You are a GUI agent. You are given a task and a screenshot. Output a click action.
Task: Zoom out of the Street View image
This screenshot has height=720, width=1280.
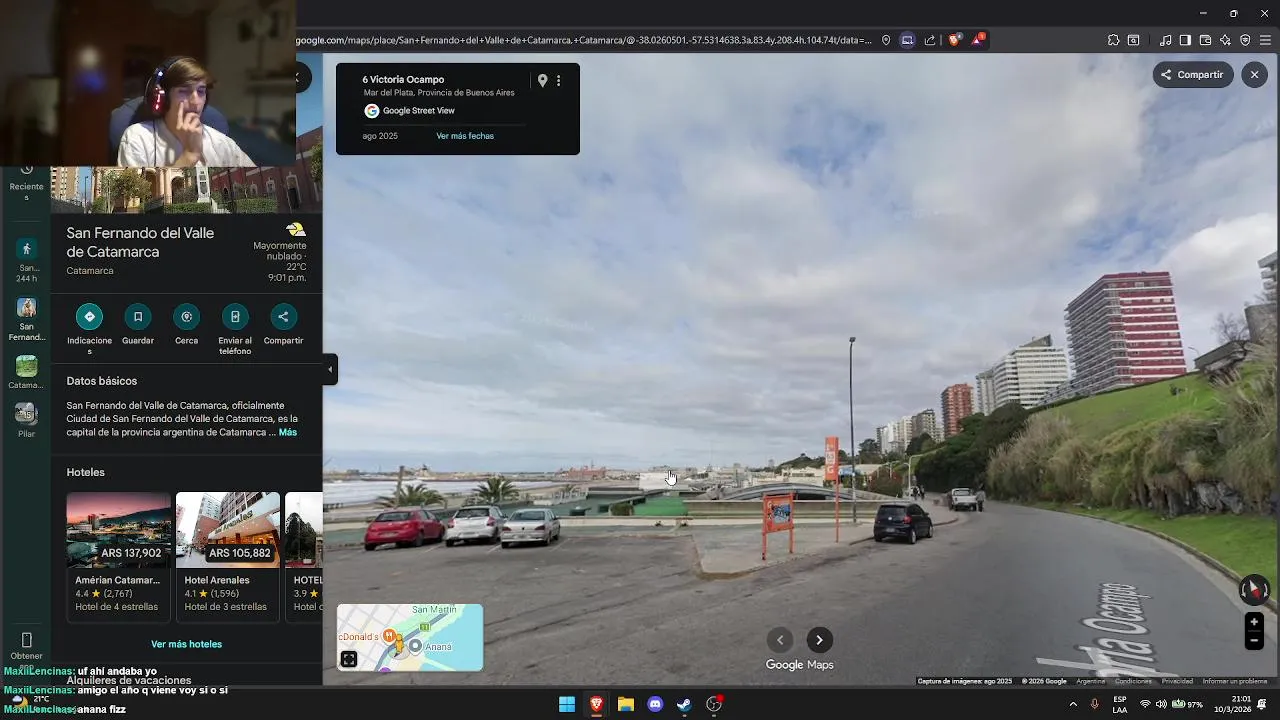tap(1254, 641)
